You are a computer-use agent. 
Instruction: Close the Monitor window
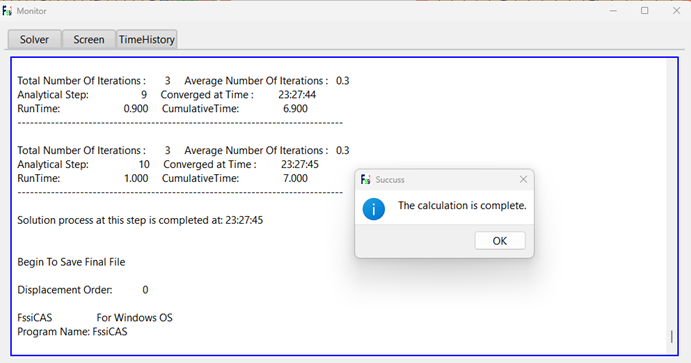(x=676, y=11)
